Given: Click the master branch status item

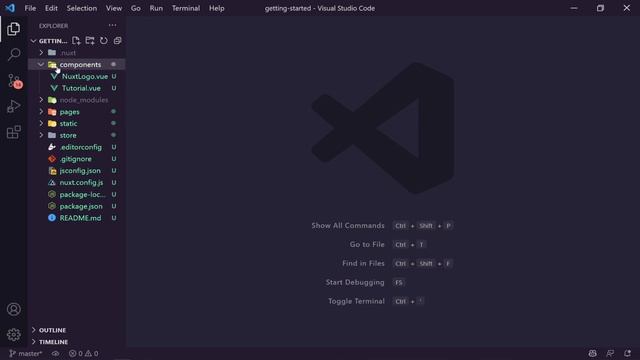Looking at the screenshot, I should 25,353.
